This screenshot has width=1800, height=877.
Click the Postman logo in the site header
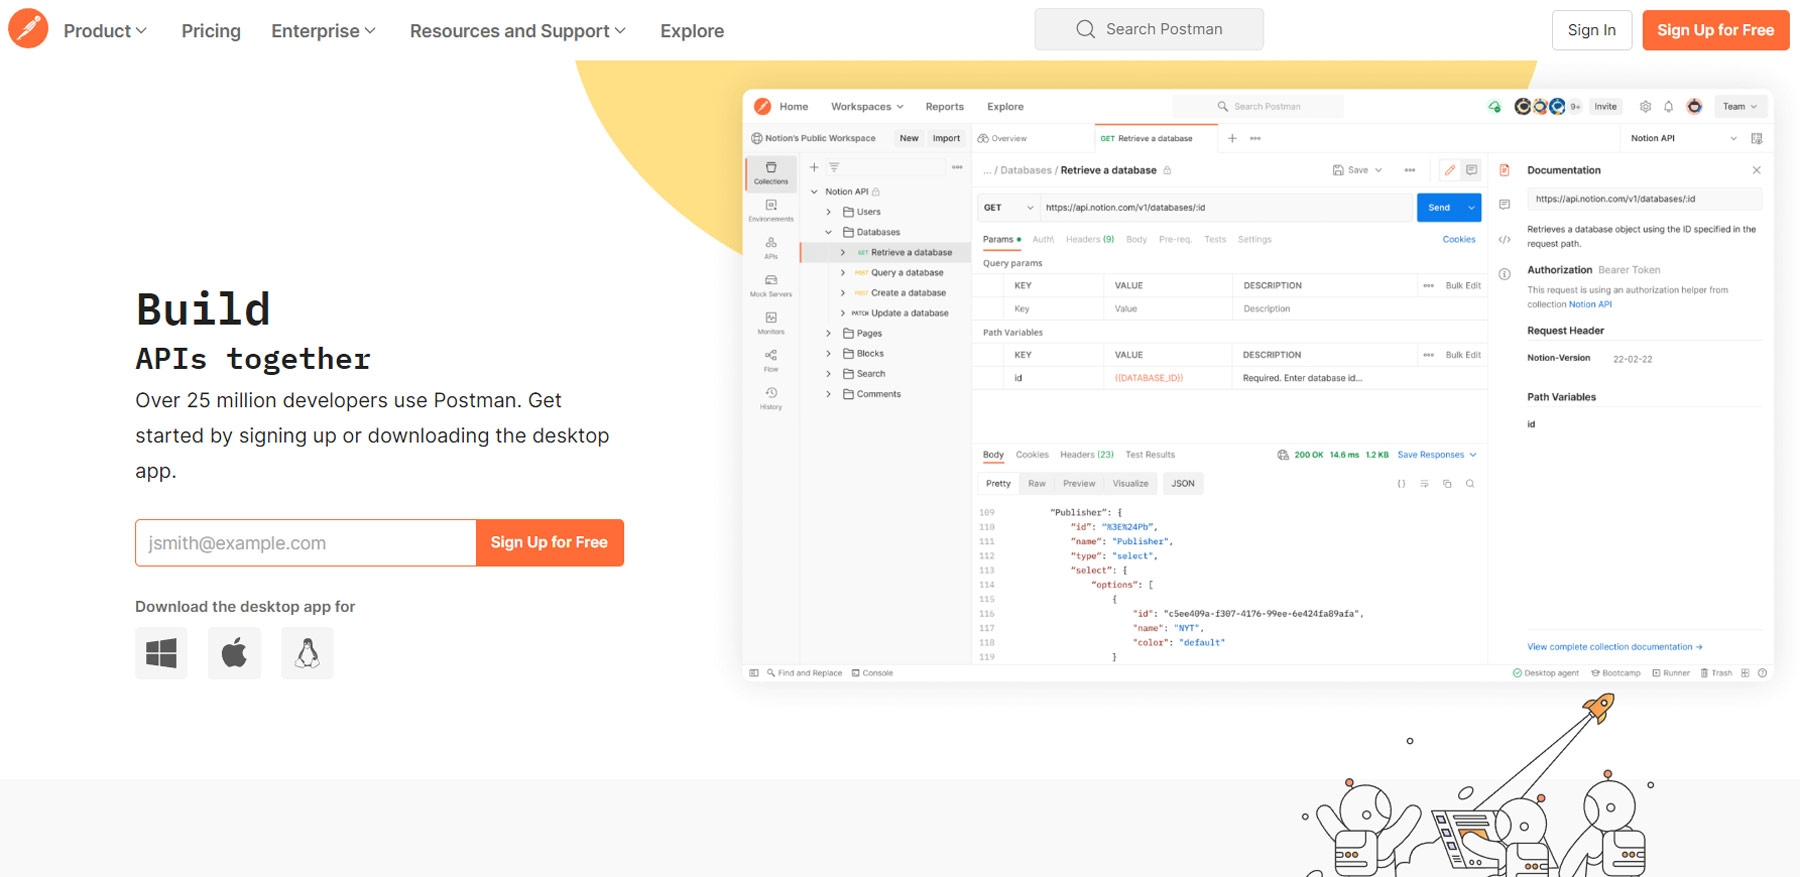pyautogui.click(x=28, y=29)
